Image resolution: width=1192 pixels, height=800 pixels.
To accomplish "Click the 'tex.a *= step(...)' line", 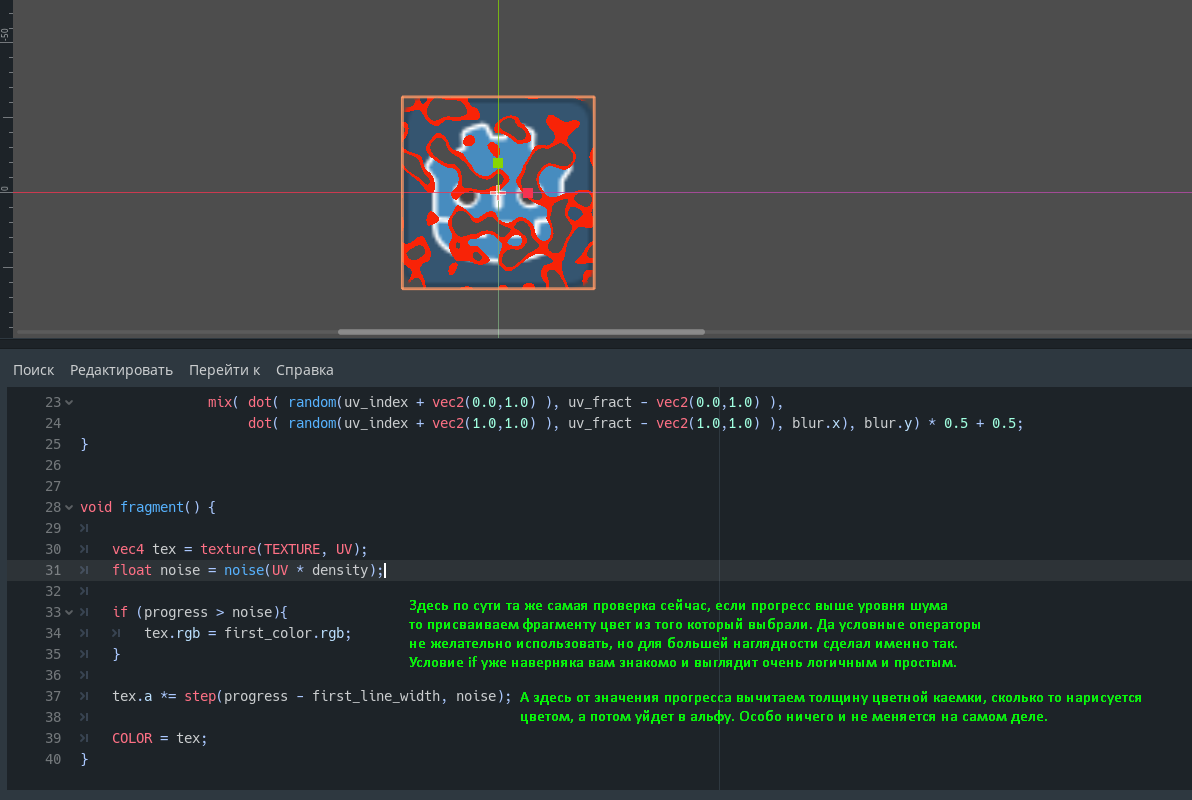I will (312, 697).
